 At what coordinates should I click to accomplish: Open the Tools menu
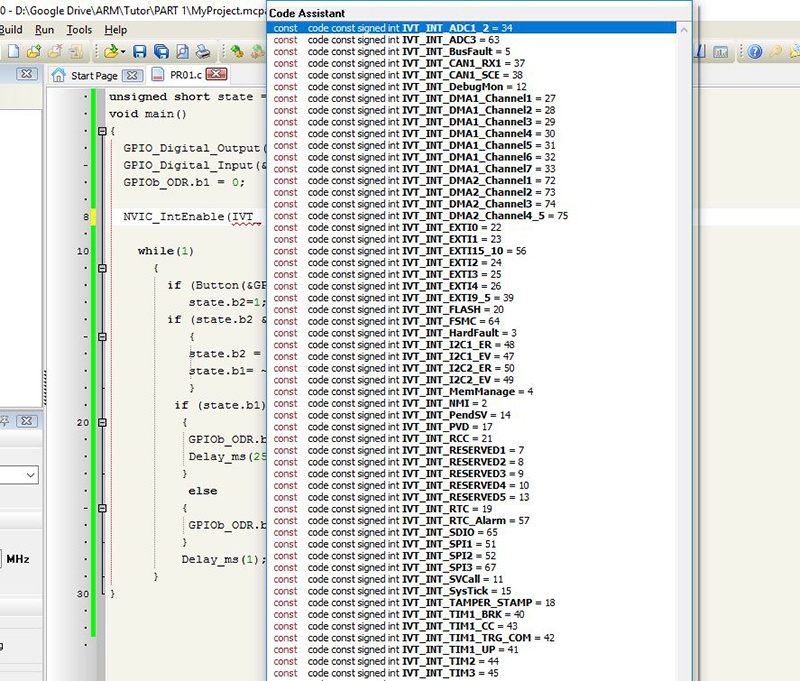[x=79, y=30]
